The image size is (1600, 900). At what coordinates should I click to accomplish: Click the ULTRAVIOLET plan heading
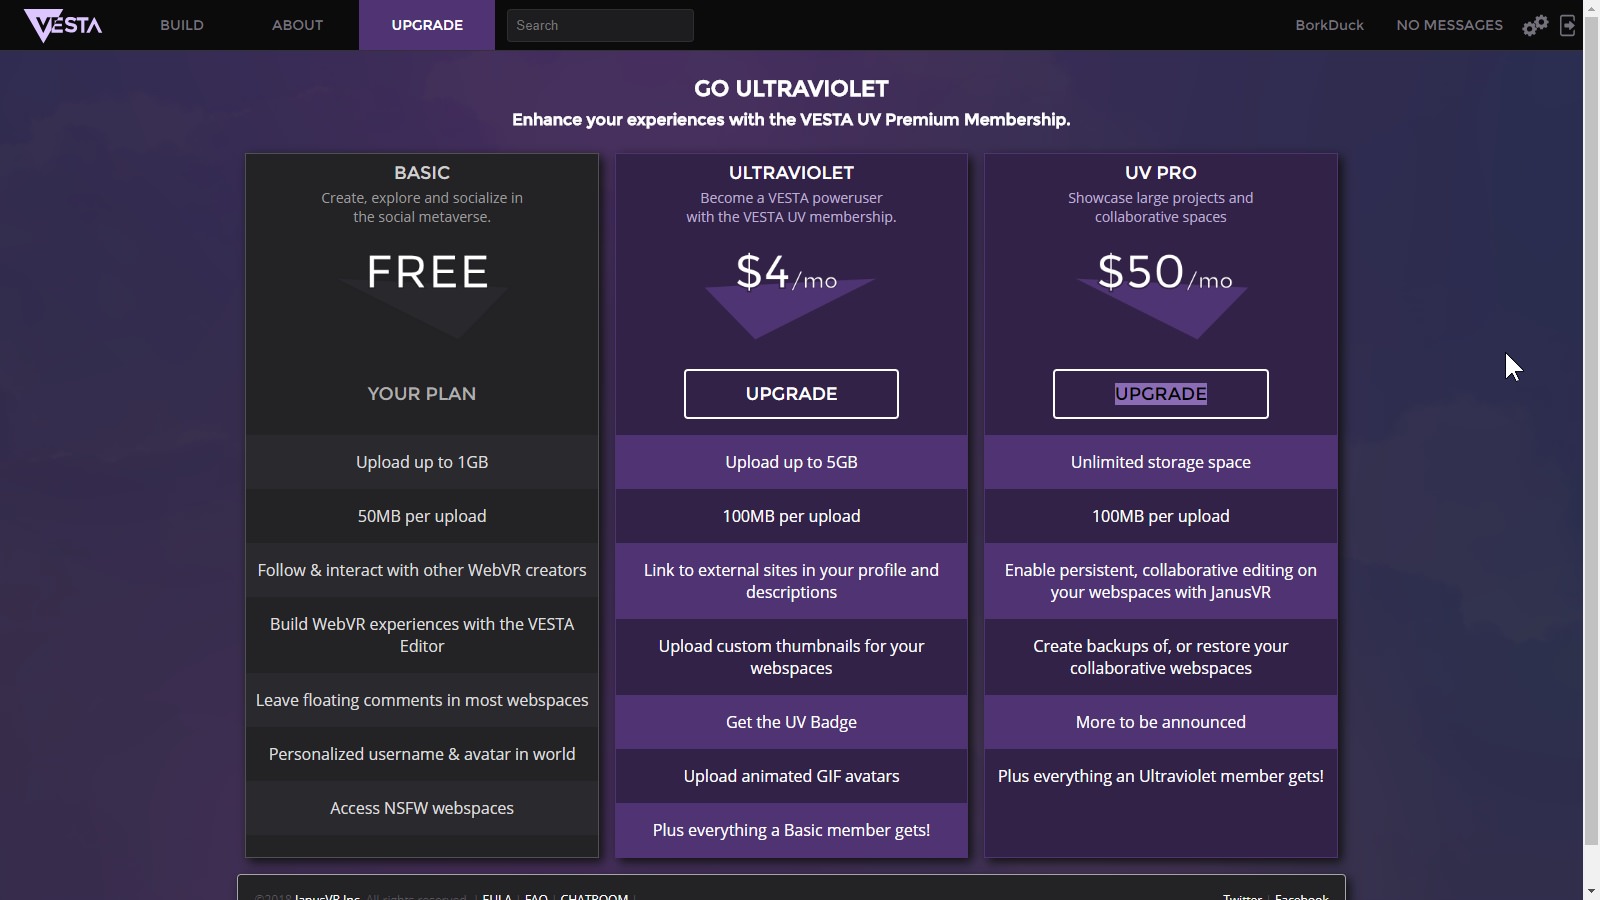pyautogui.click(x=791, y=173)
